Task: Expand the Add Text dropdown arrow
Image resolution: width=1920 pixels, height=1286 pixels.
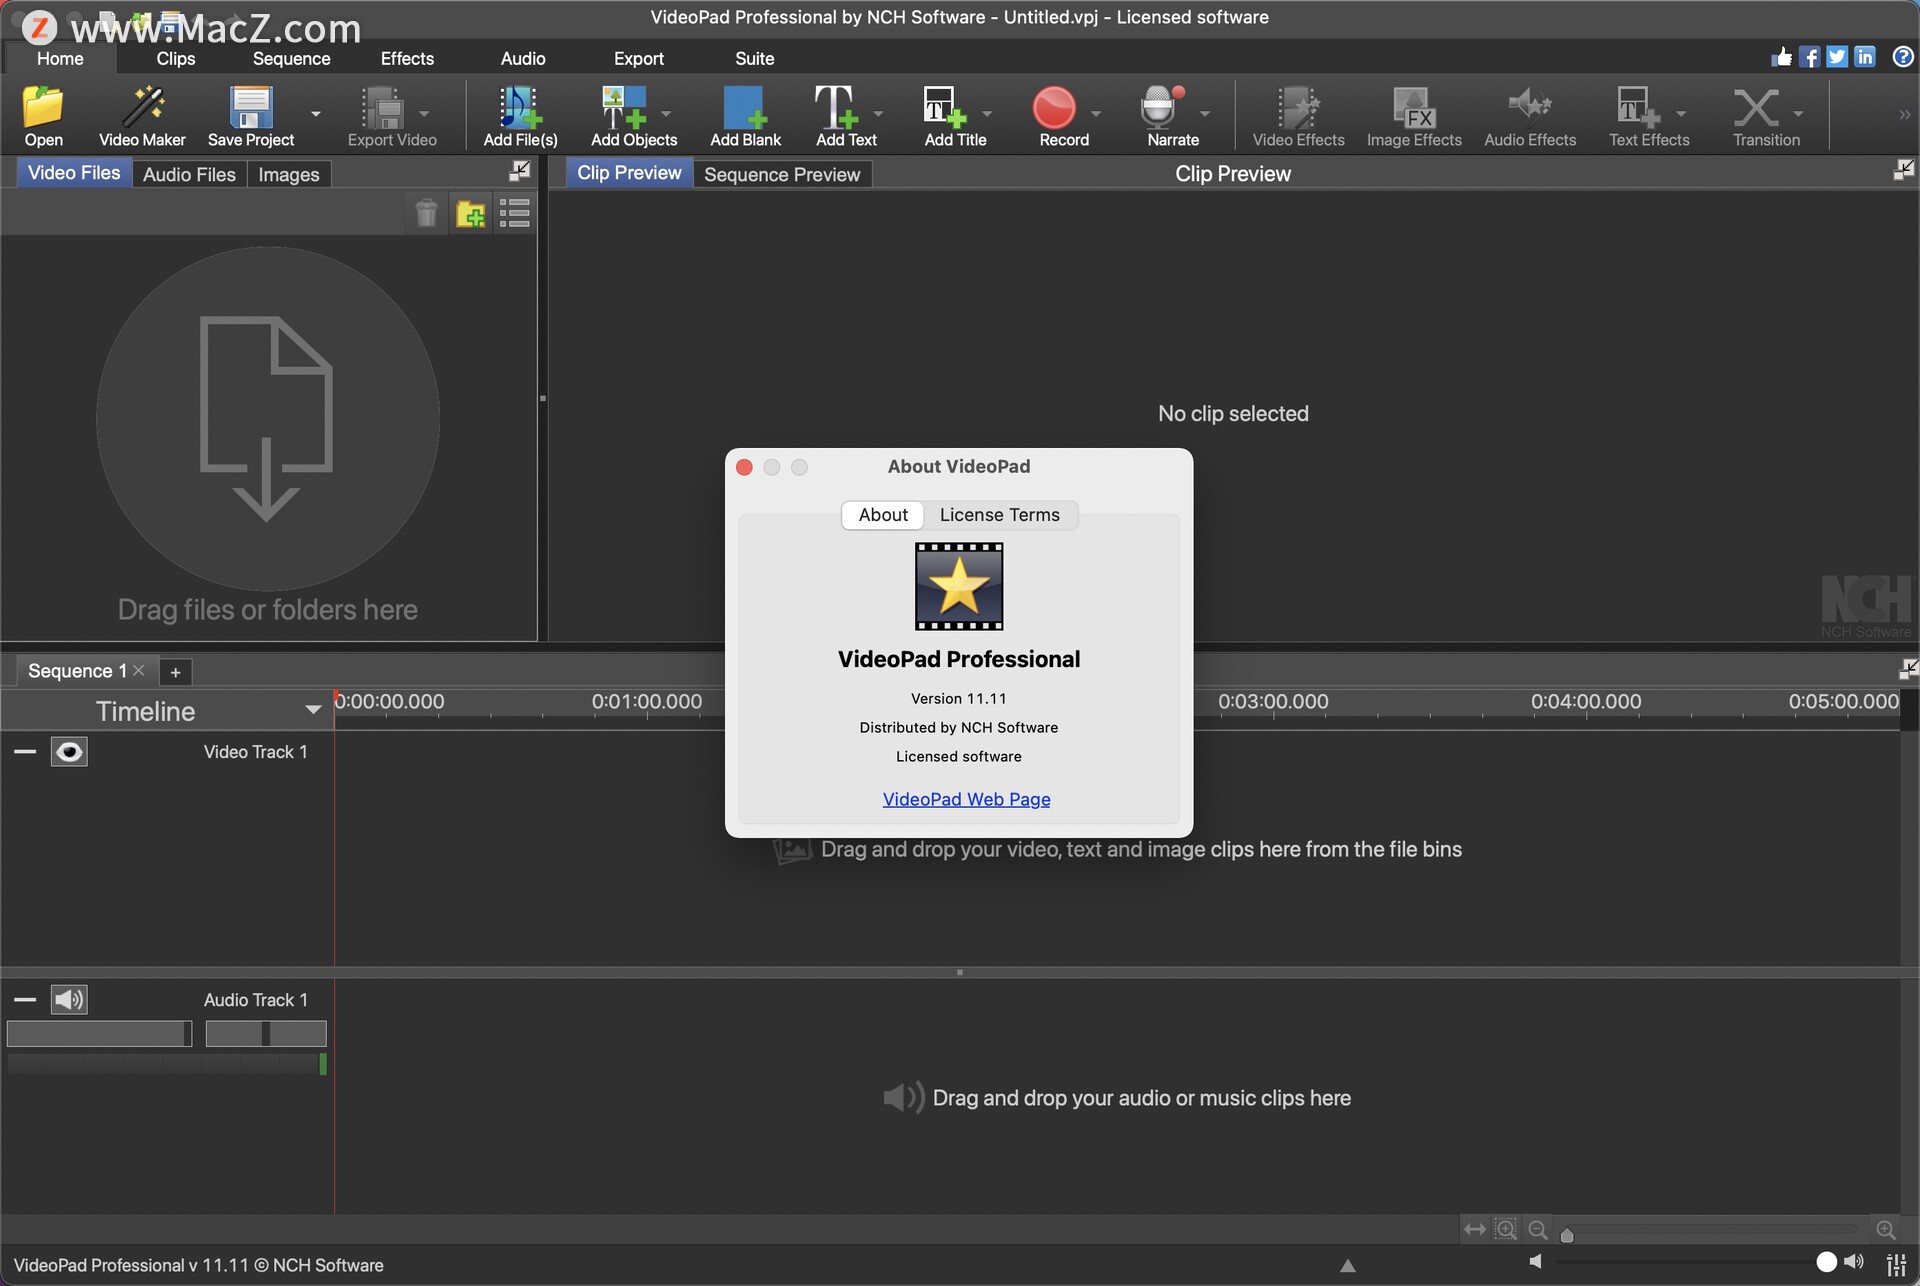Action: [x=878, y=113]
